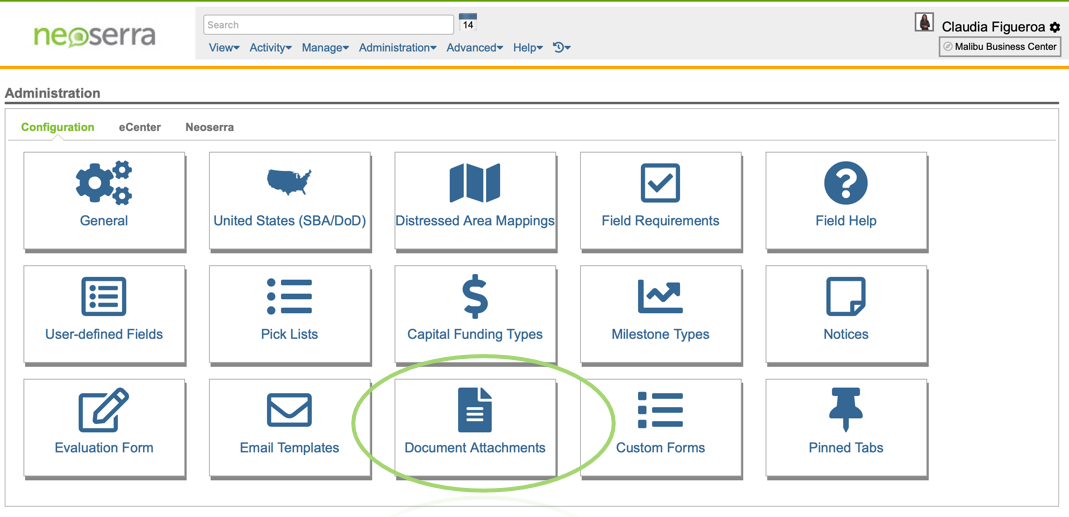Open Milestone Types chart icon
1069x517 pixels.
coord(660,297)
